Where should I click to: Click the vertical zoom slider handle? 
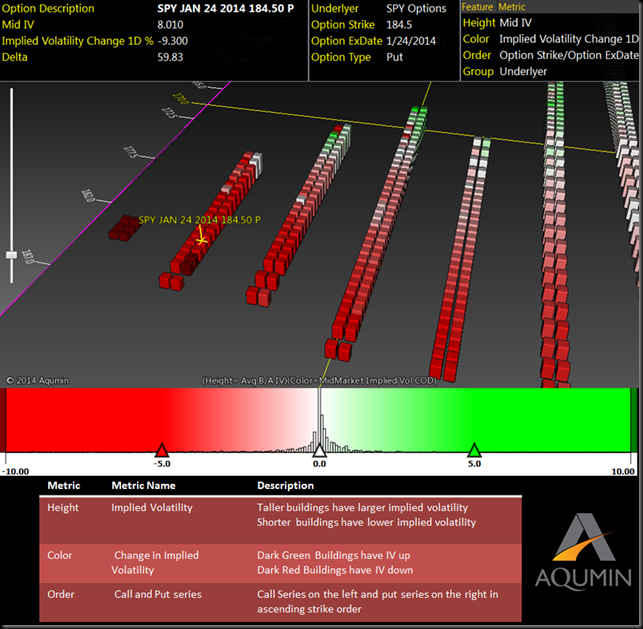(11, 255)
